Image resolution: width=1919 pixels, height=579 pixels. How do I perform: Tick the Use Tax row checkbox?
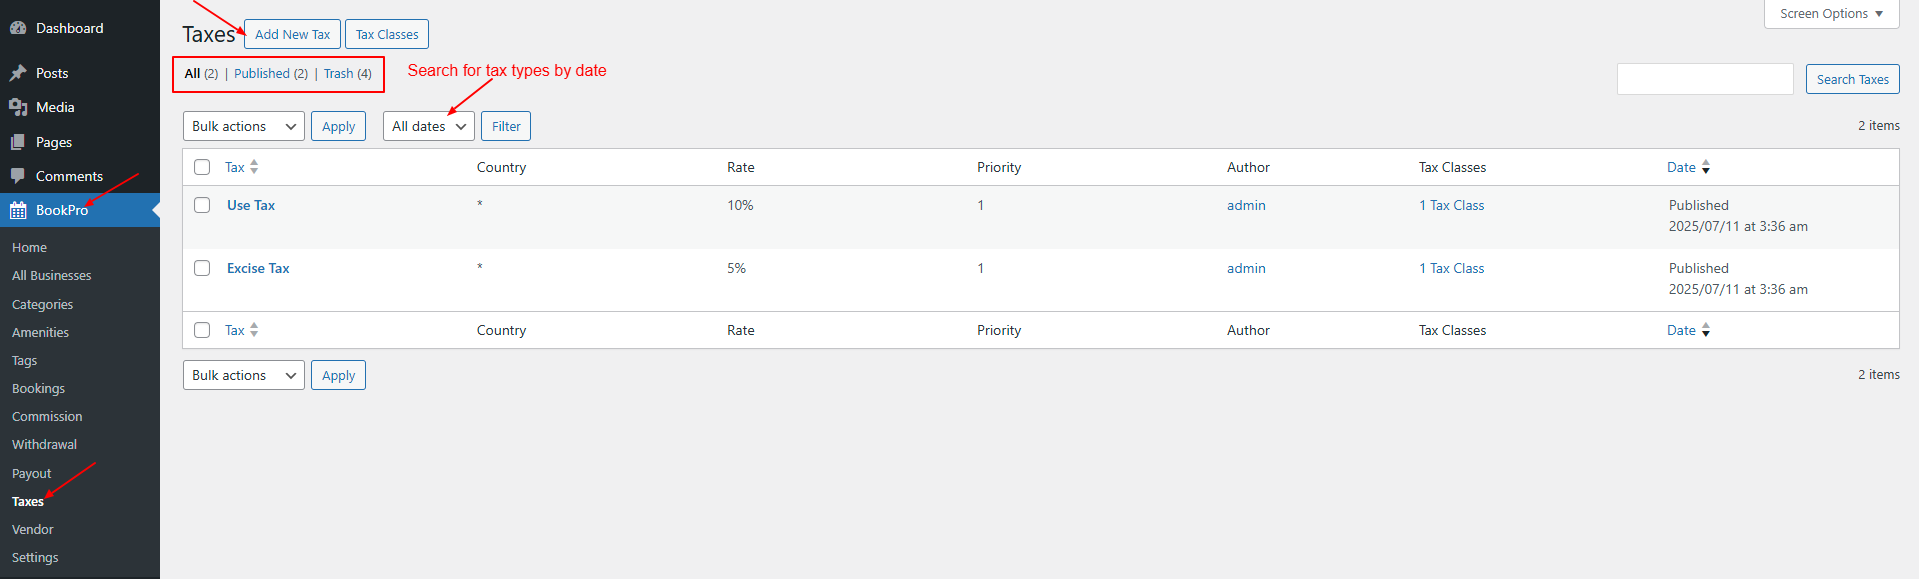(202, 205)
